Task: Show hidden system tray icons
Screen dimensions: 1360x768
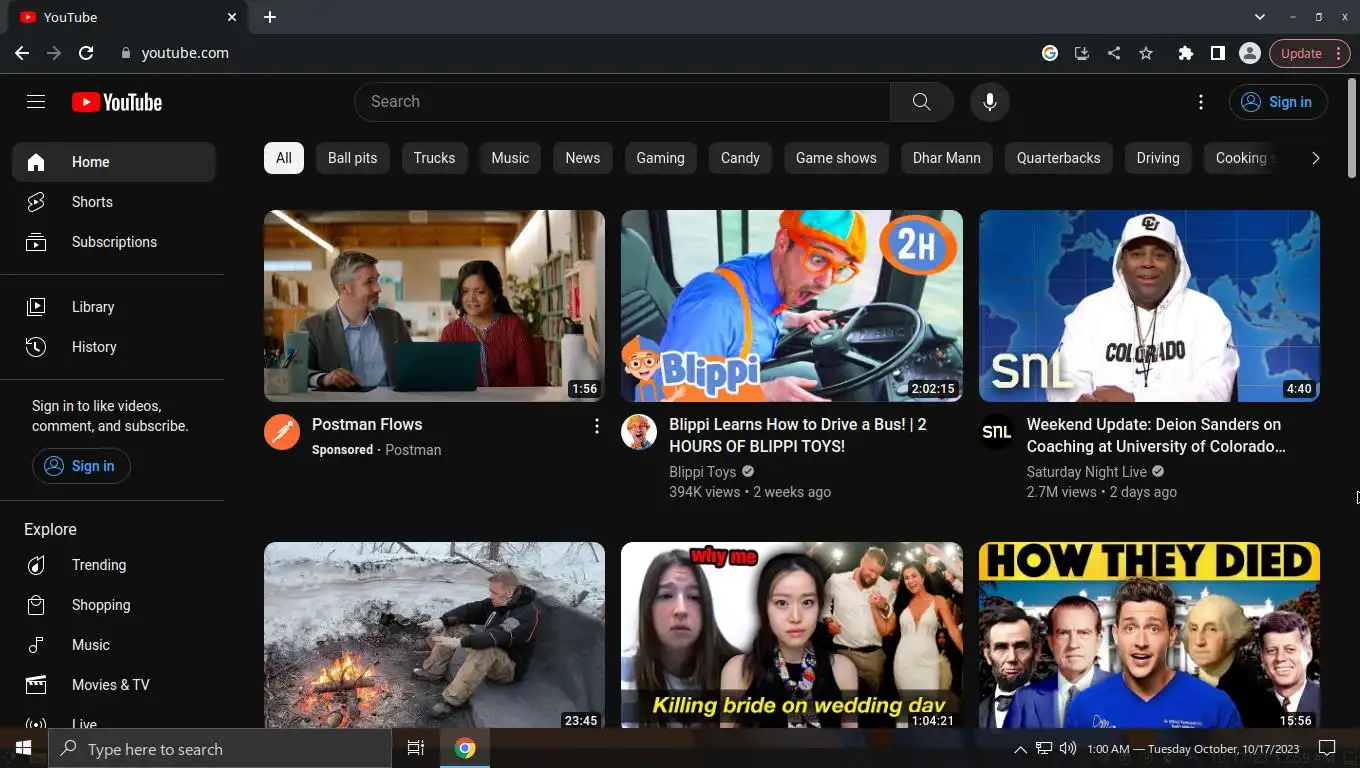Action: click(x=1020, y=749)
